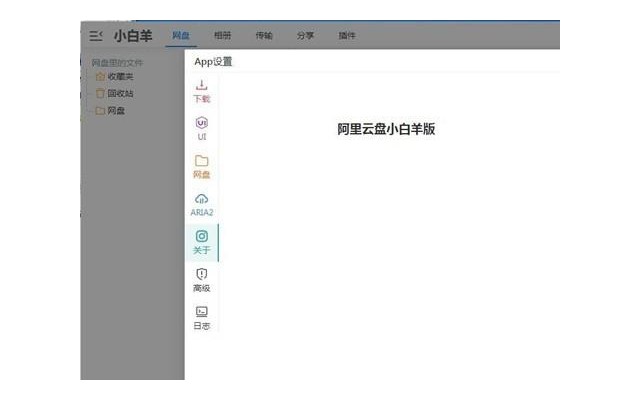Click the 网盘里的文件 header
This screenshot has height=400, width=640.
pyautogui.click(x=117, y=63)
